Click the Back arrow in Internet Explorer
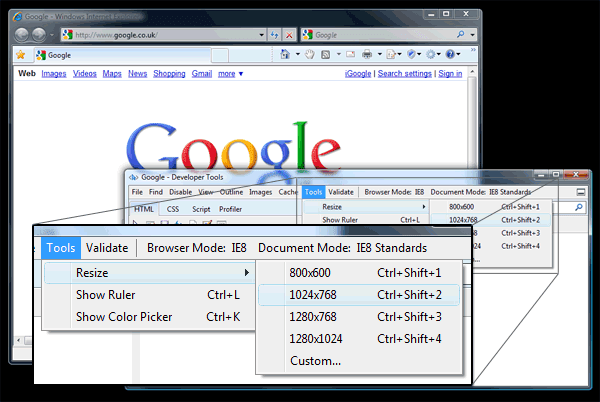Viewport: 600px width, 402px height. tap(22, 35)
